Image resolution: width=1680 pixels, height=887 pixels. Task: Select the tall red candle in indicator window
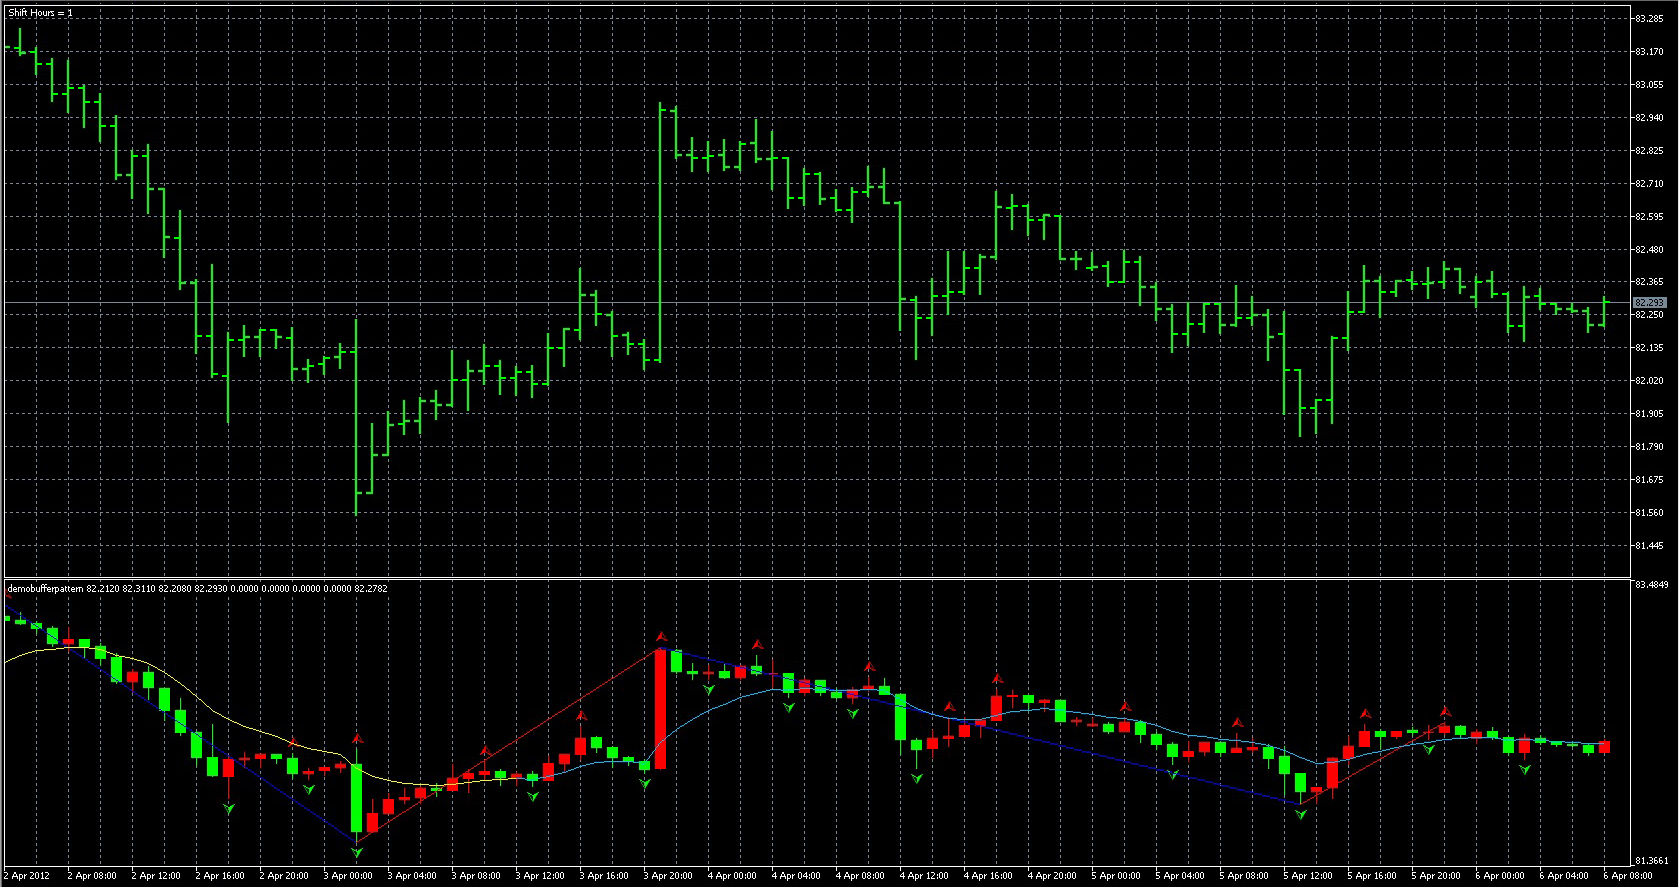pyautogui.click(x=660, y=710)
